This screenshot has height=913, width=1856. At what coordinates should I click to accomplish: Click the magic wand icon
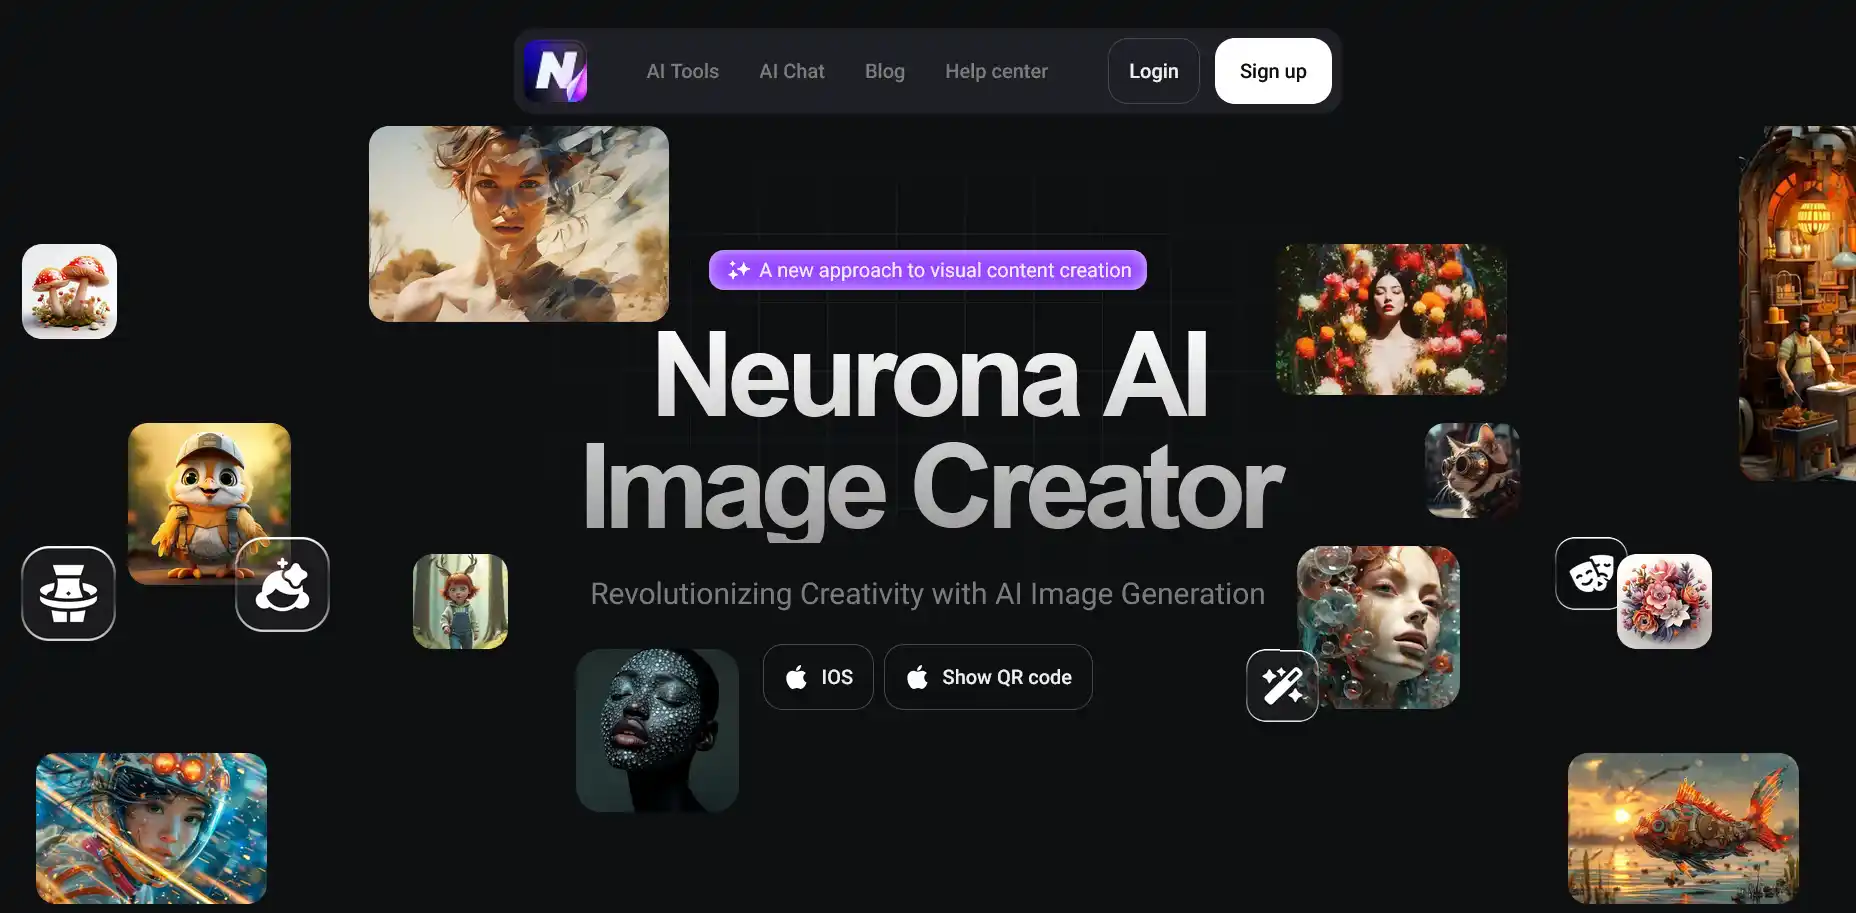tap(1282, 685)
